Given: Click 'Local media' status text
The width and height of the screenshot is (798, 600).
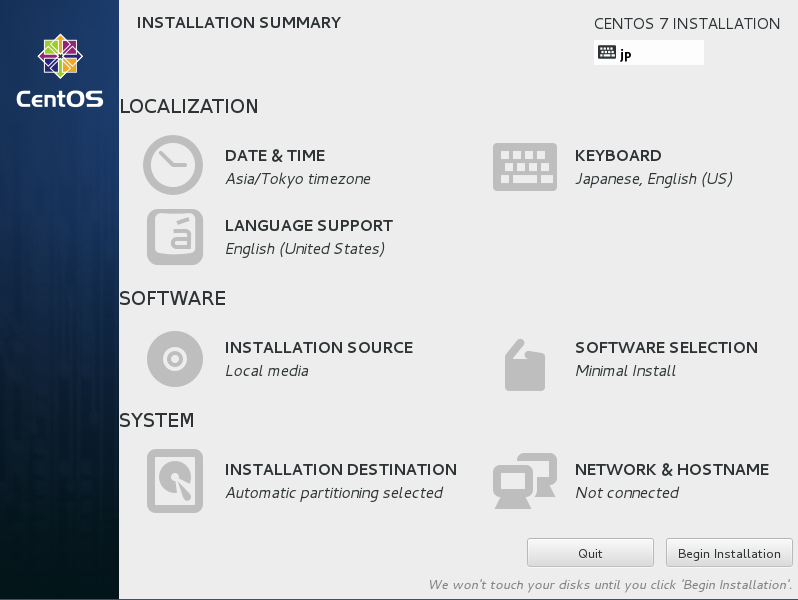Looking at the screenshot, I should [267, 370].
